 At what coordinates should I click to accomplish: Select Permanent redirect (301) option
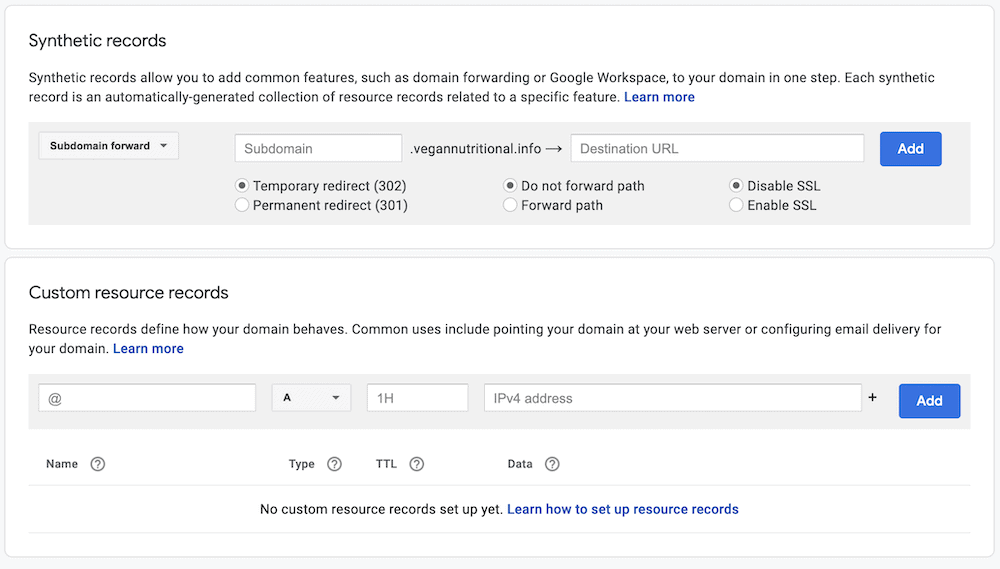click(242, 205)
